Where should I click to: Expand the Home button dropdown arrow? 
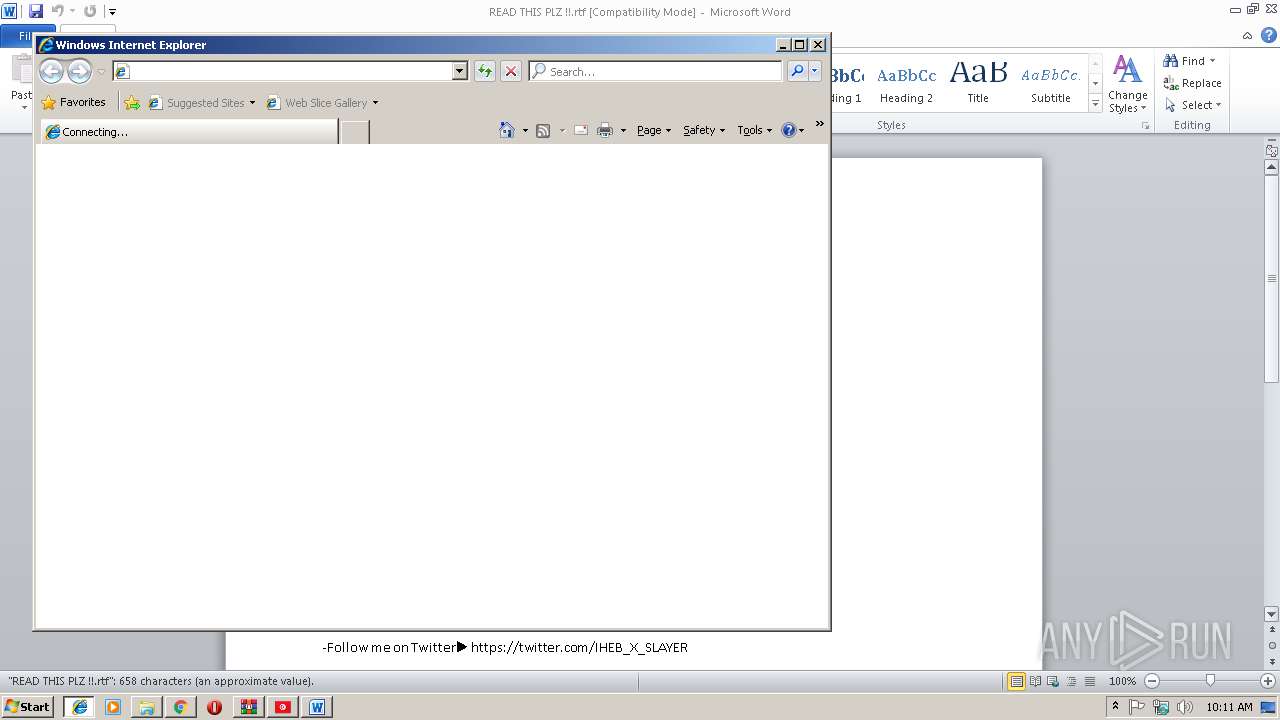[525, 130]
